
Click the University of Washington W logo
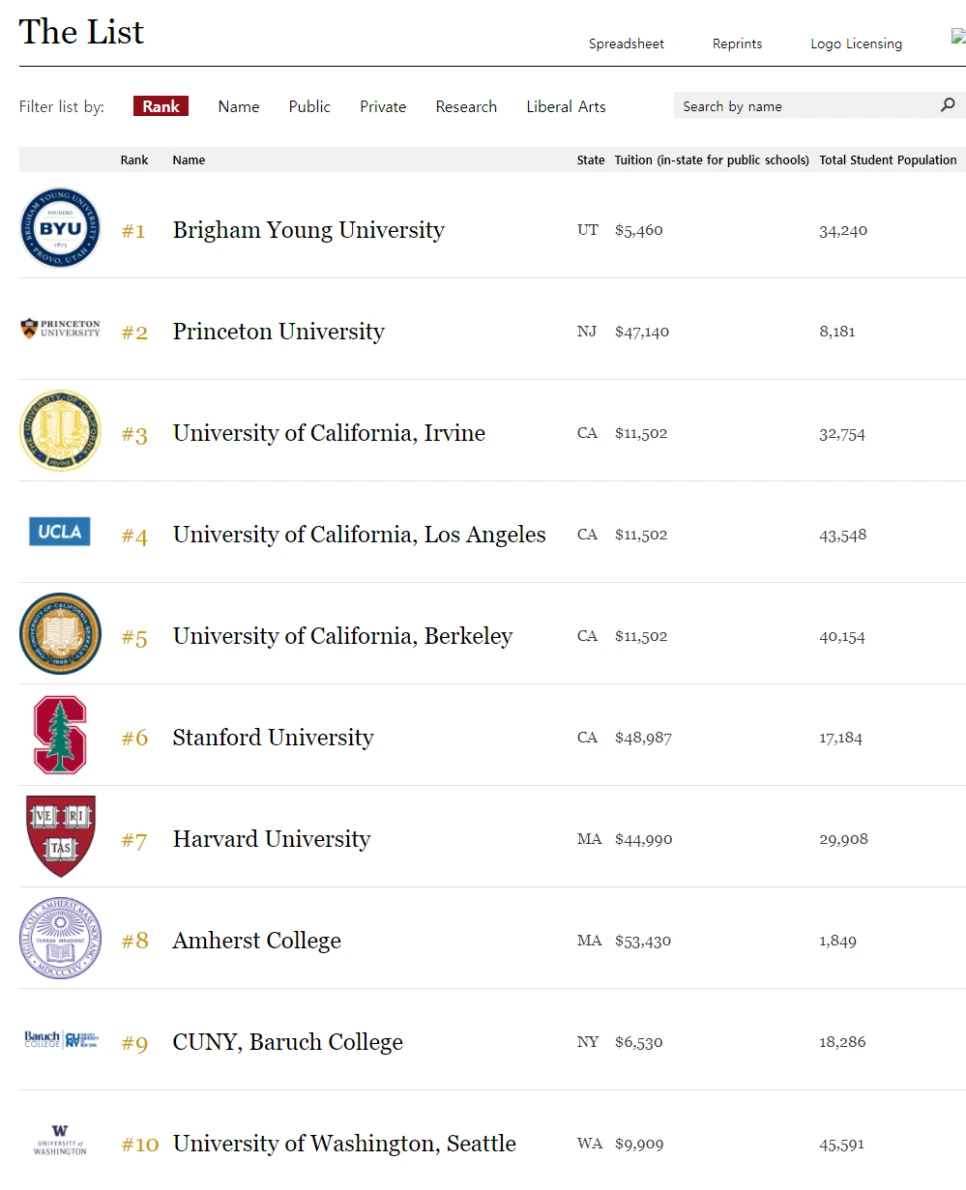(60, 1140)
